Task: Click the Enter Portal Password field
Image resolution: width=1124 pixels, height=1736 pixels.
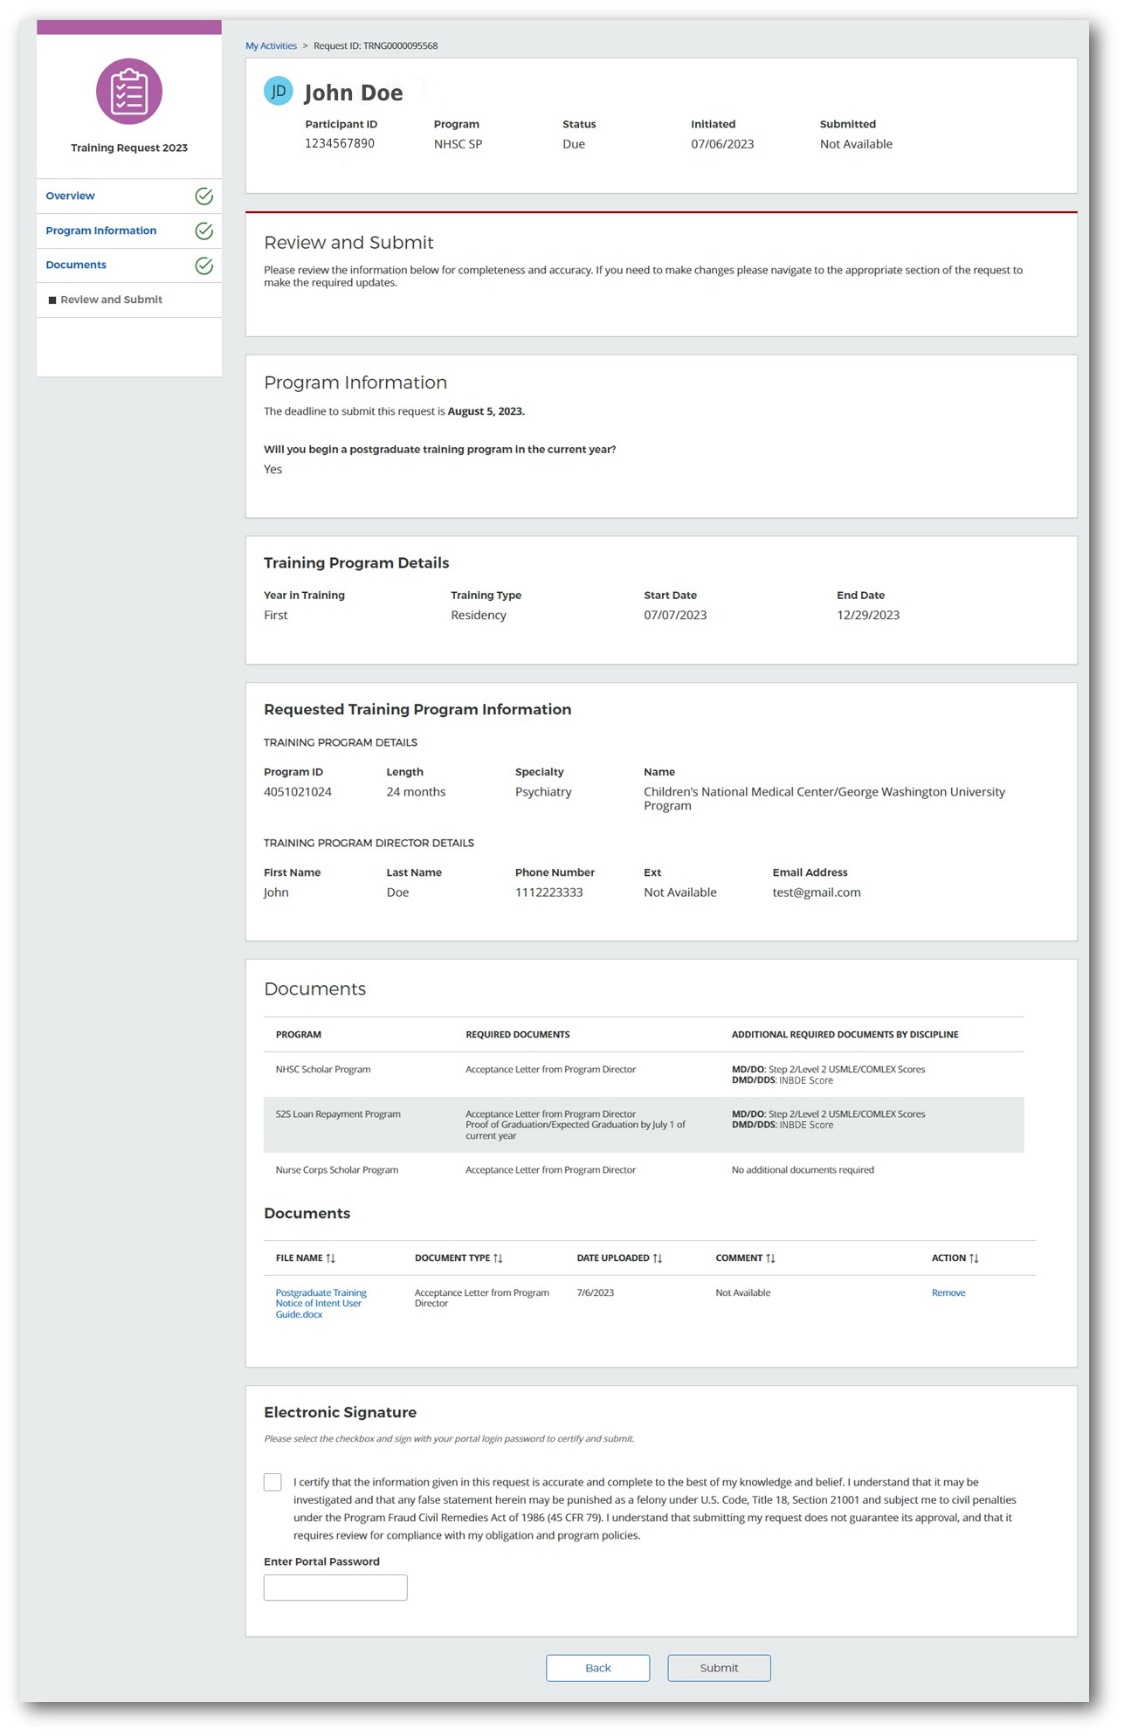Action: click(335, 1587)
